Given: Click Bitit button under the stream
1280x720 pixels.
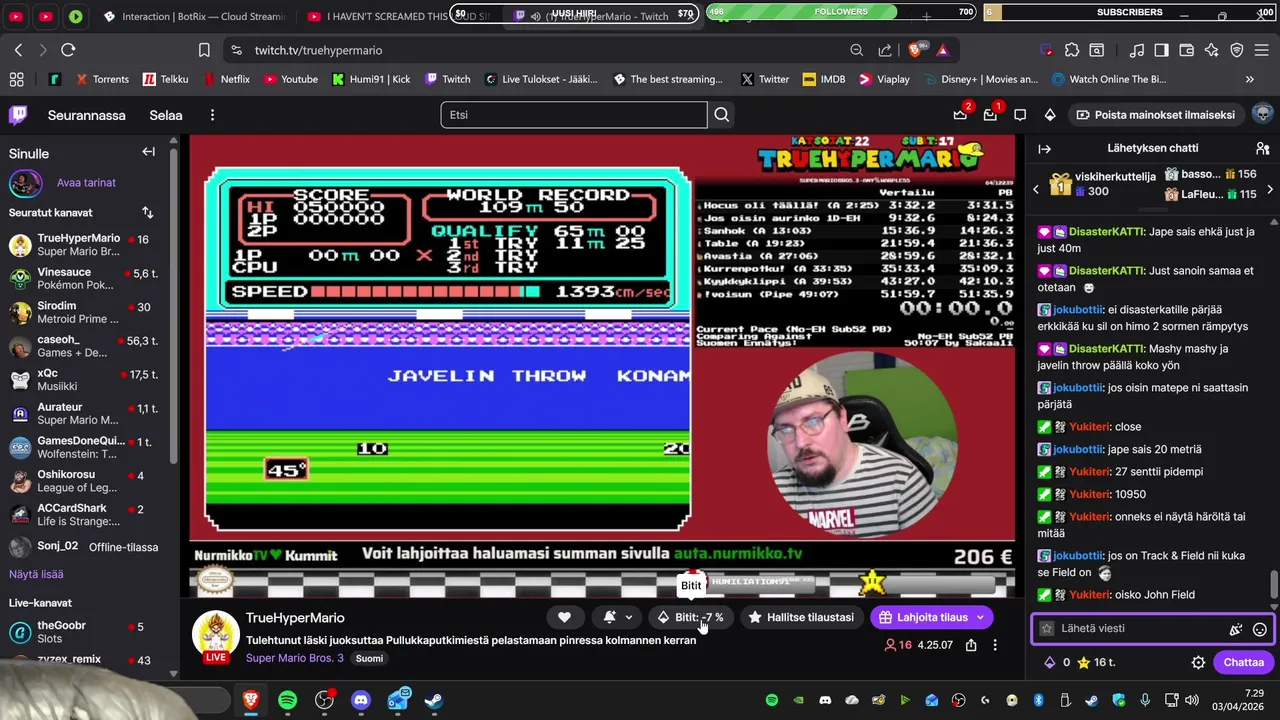Looking at the screenshot, I should click(690, 617).
